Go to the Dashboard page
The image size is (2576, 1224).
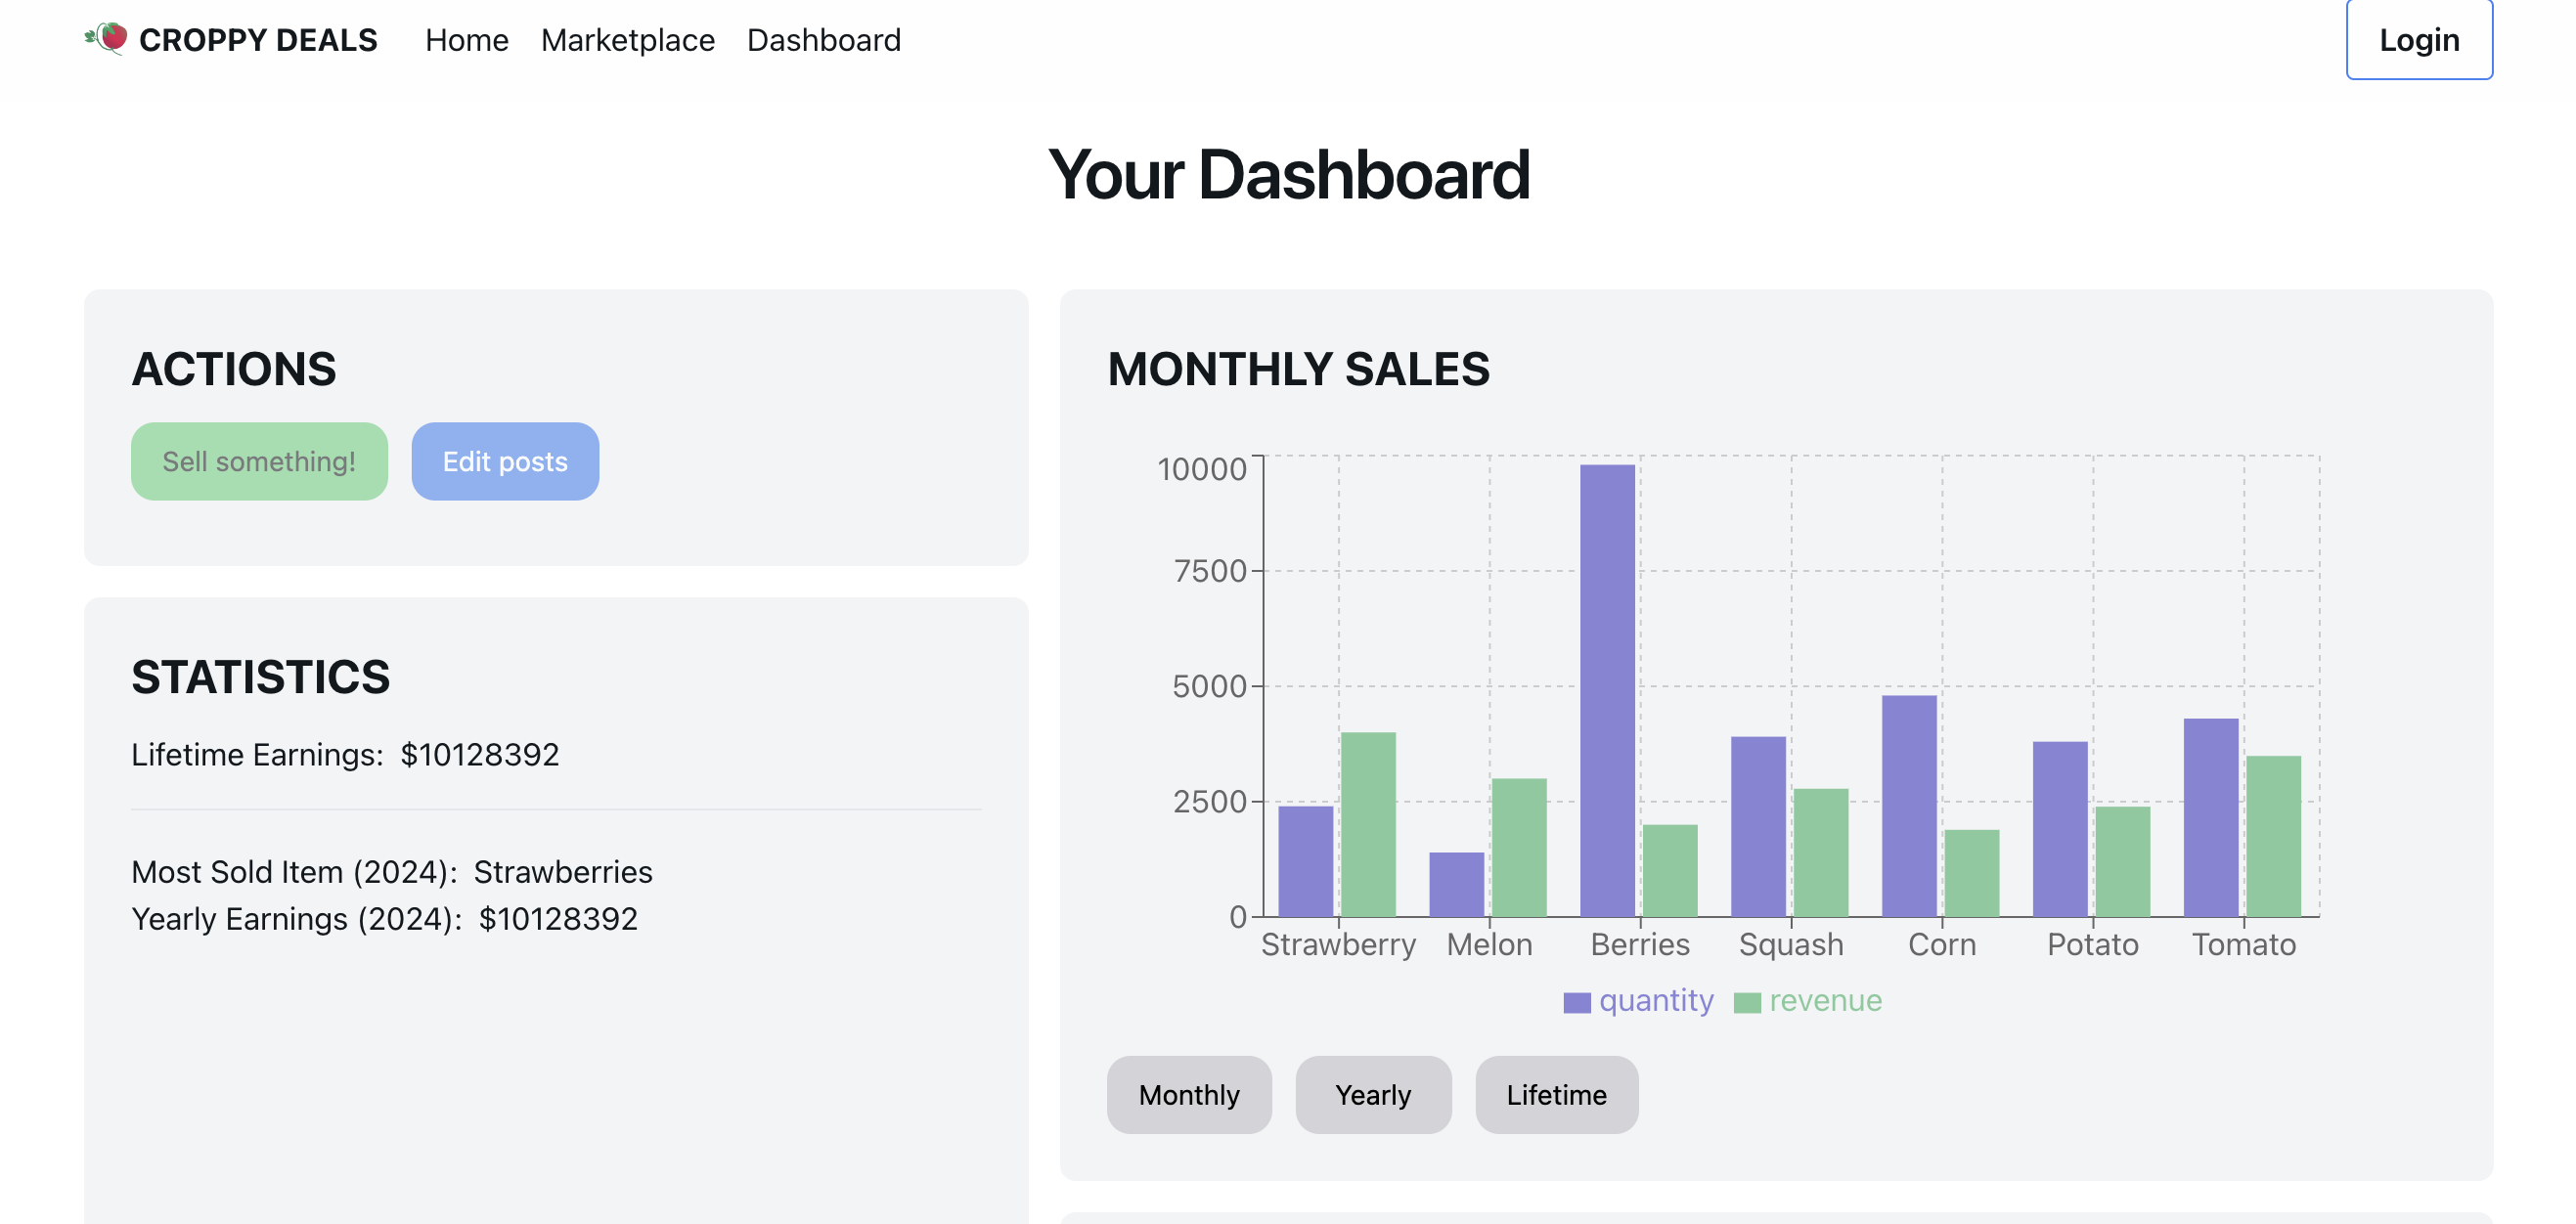pyautogui.click(x=824, y=40)
